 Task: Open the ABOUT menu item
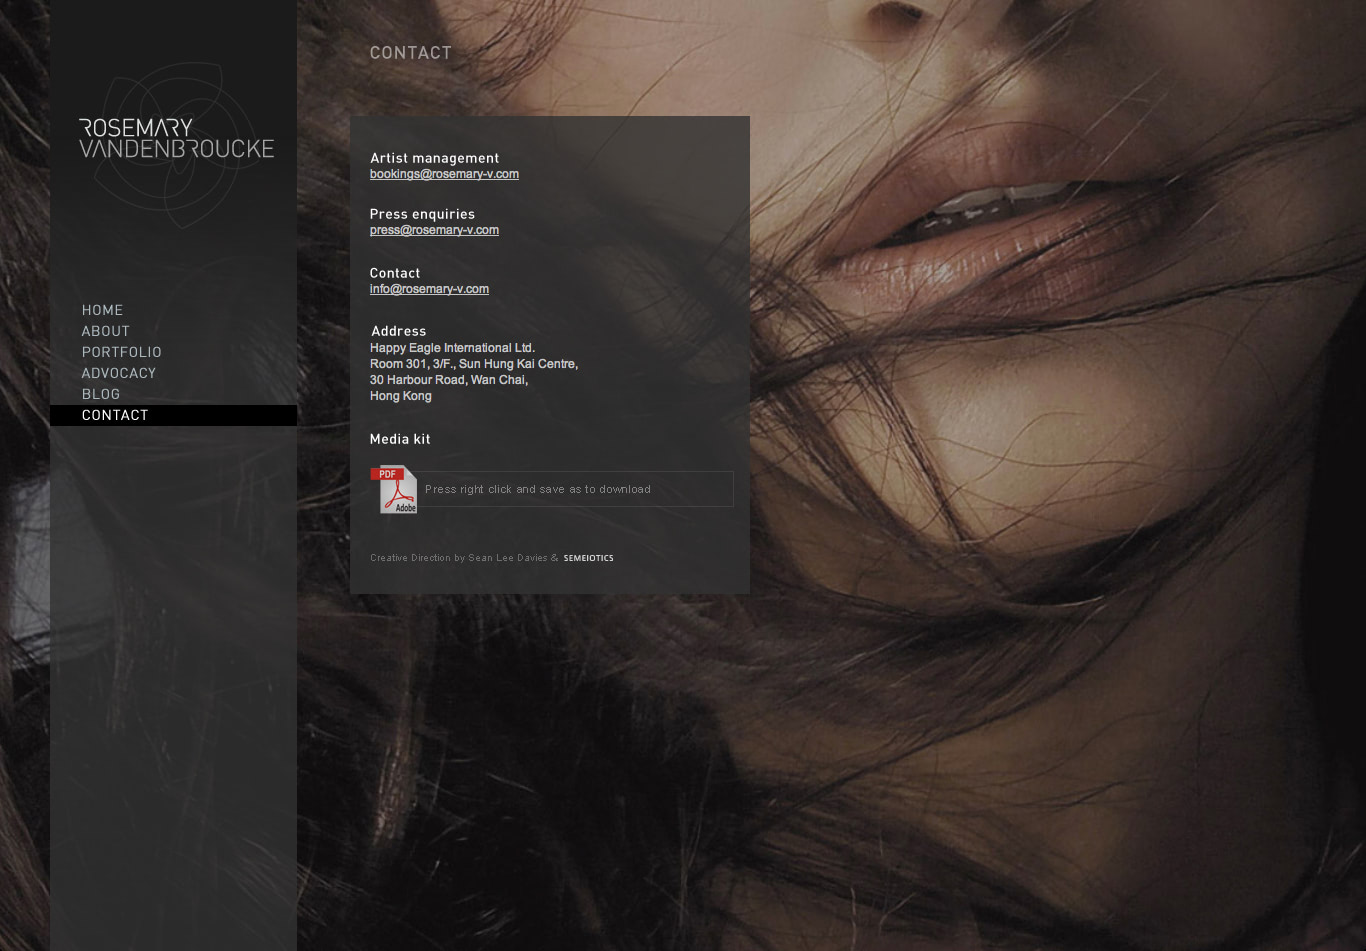point(106,331)
